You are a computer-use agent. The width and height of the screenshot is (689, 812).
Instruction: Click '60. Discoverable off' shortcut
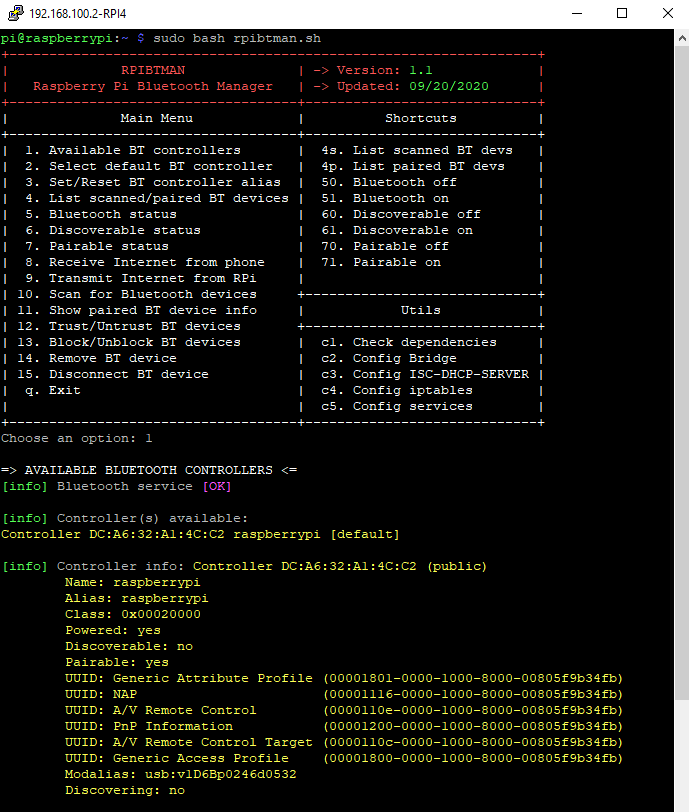click(401, 215)
